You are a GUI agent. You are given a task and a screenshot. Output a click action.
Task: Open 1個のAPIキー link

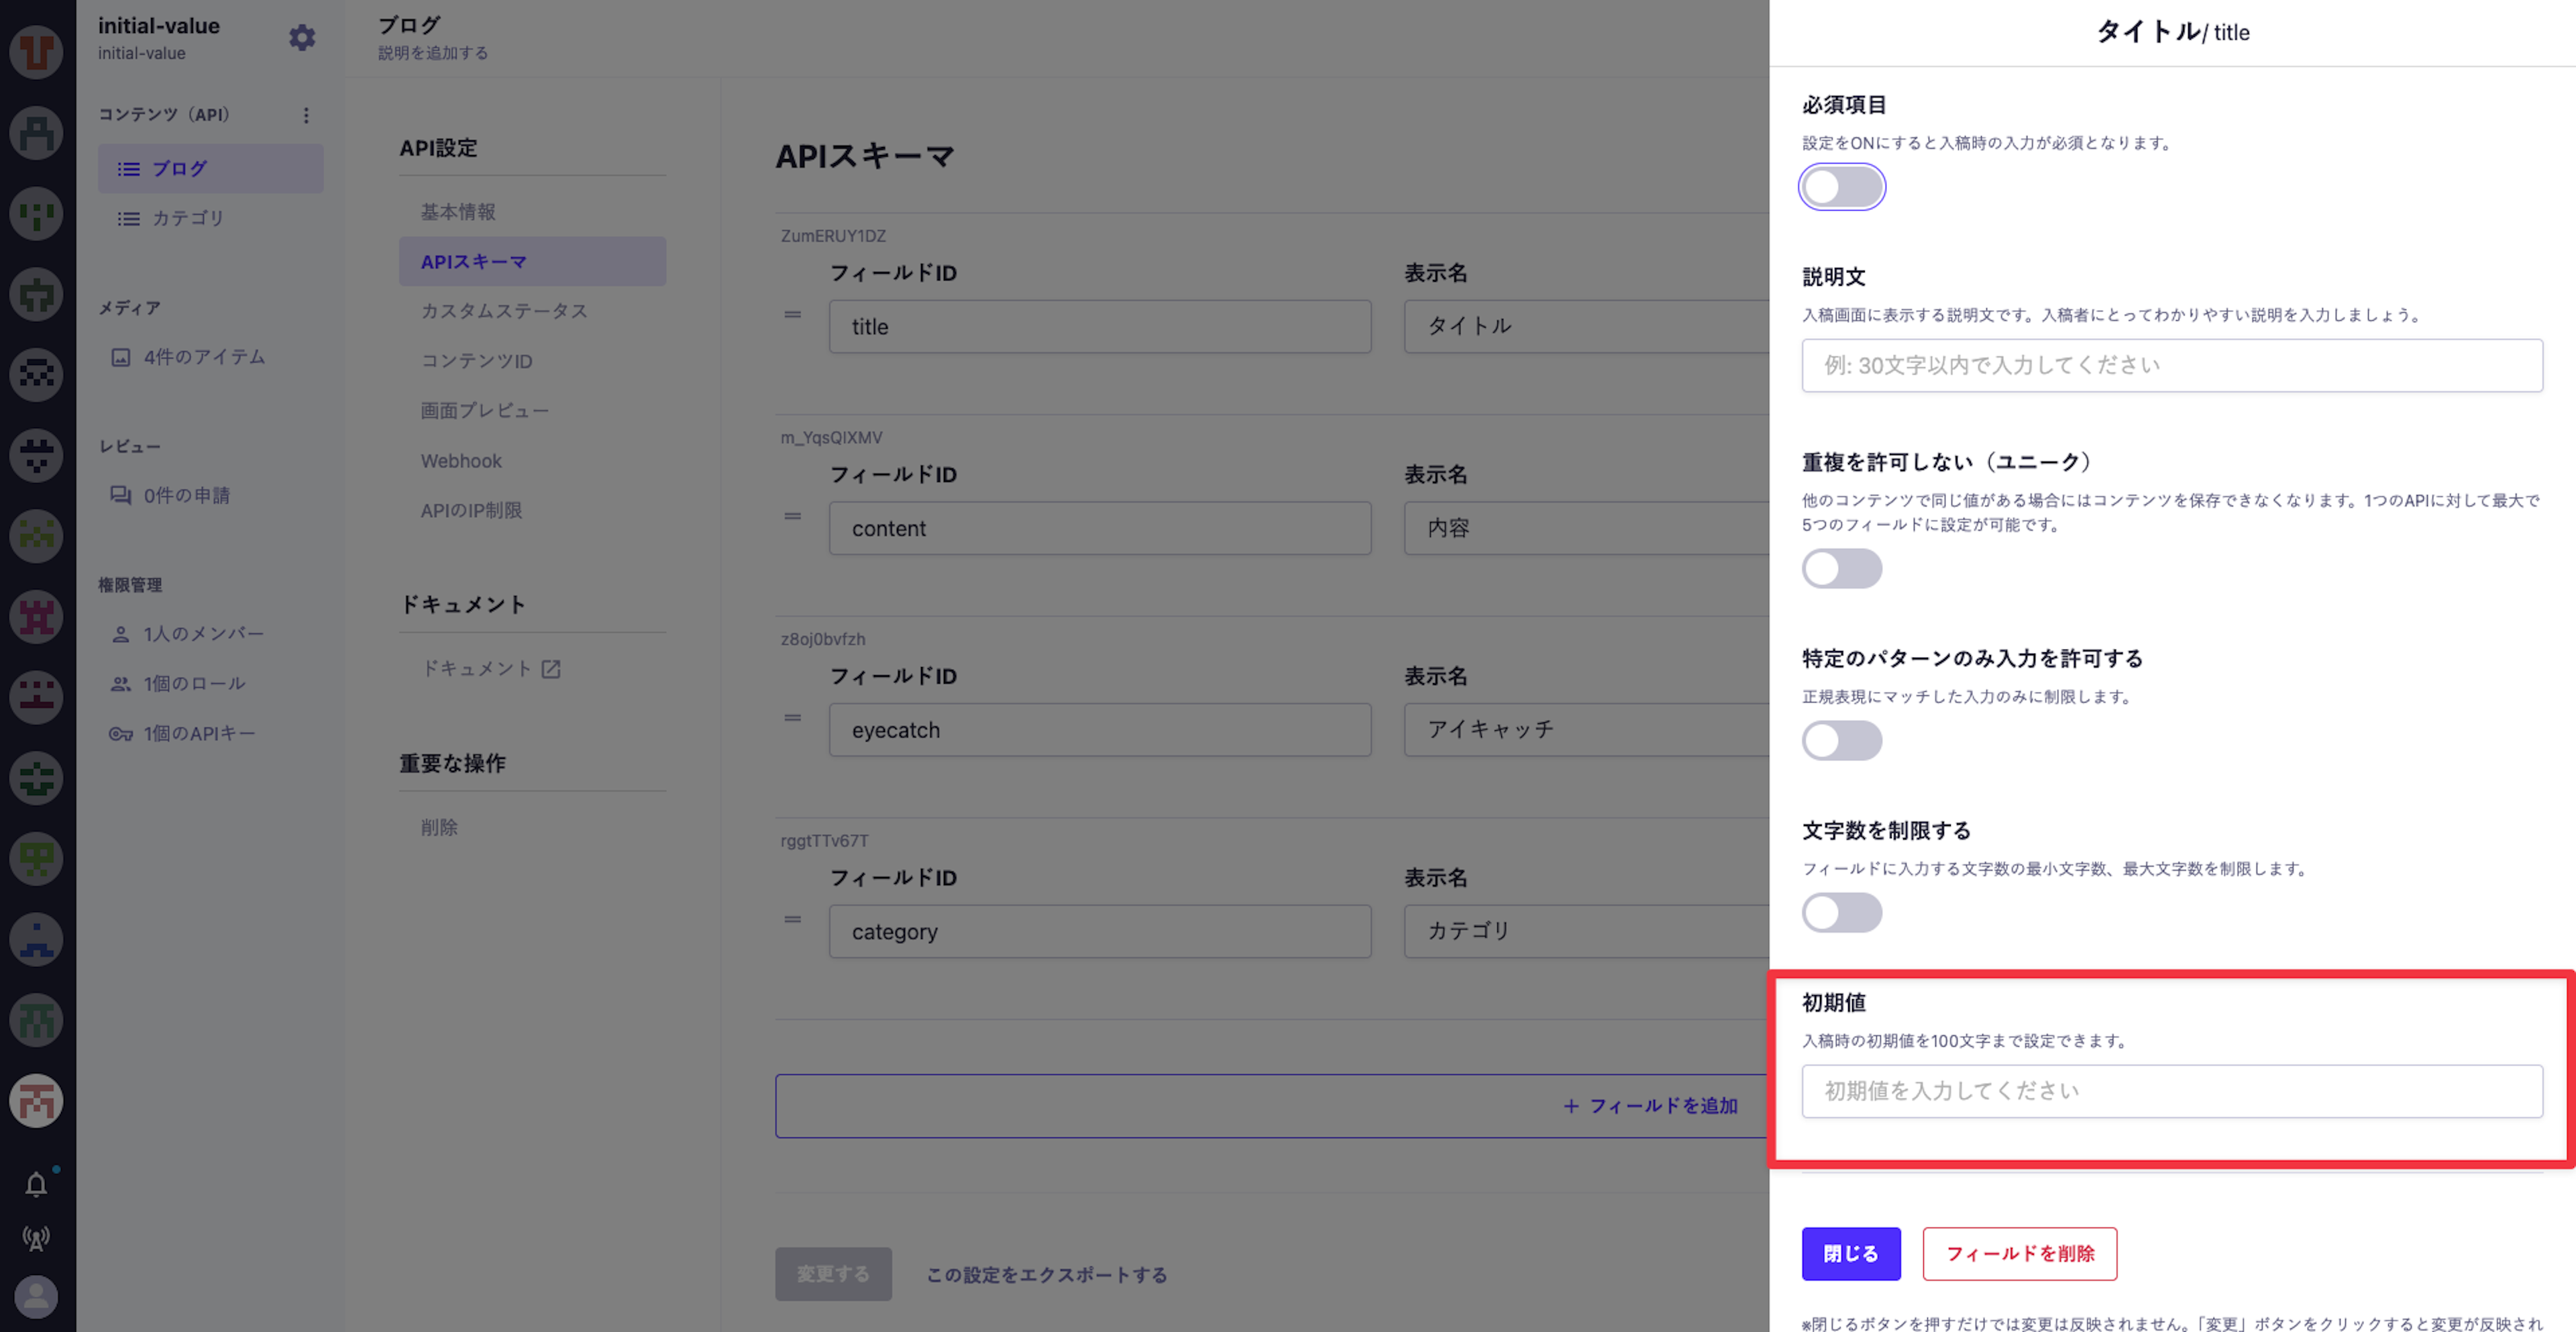point(200,734)
